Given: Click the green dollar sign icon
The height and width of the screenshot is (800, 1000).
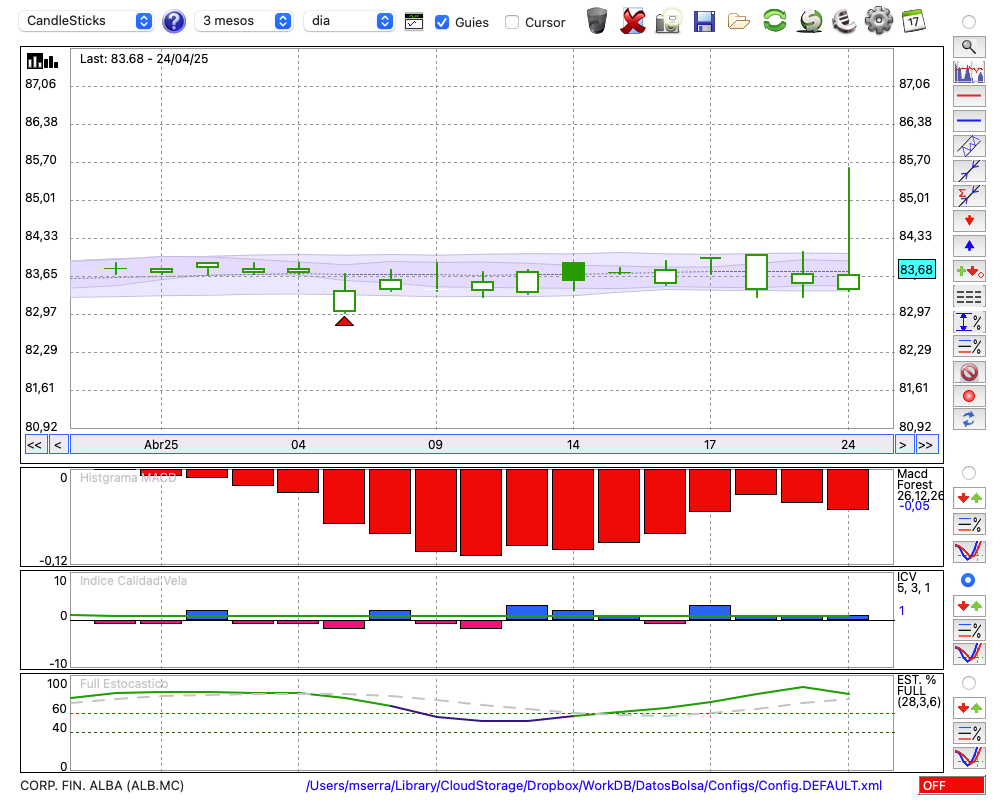Looking at the screenshot, I should pos(811,21).
